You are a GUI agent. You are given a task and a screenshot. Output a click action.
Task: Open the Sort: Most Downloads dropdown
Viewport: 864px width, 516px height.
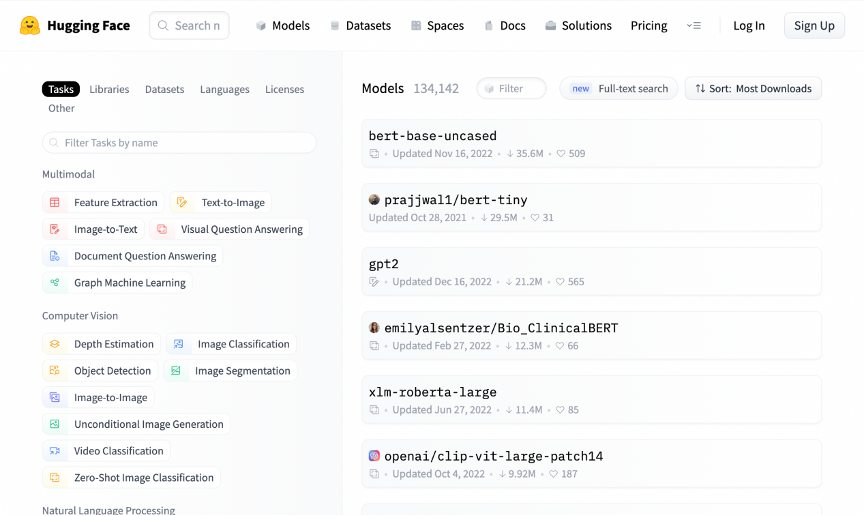tap(753, 89)
